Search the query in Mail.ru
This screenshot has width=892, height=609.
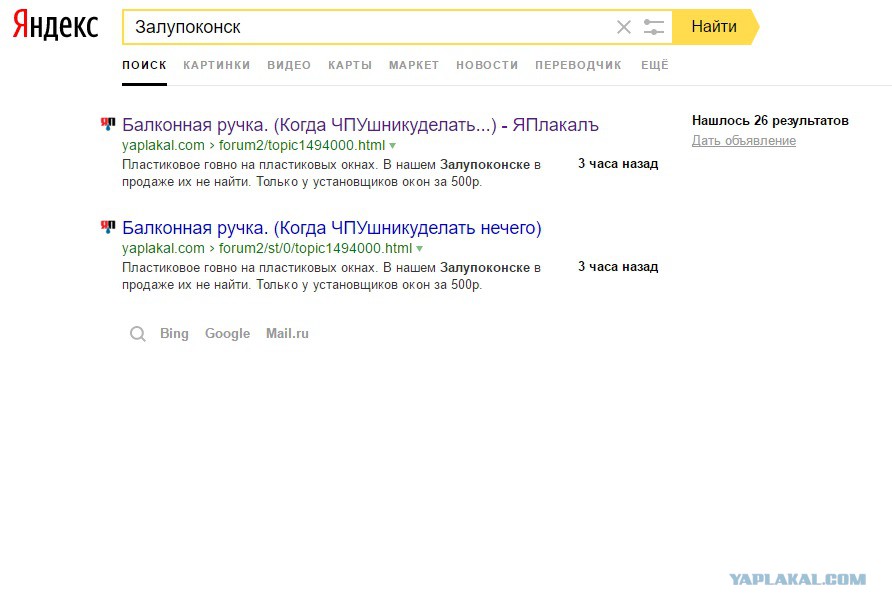[x=287, y=333]
